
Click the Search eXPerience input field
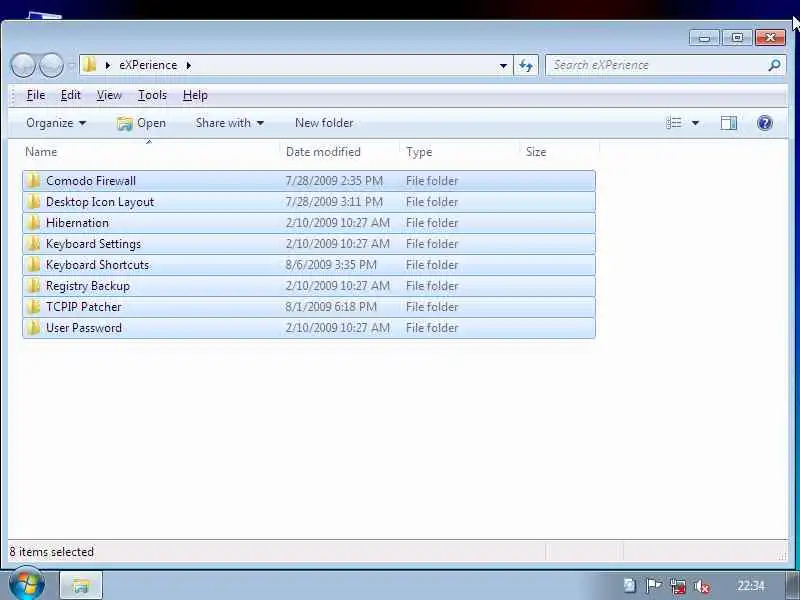[x=656, y=65]
